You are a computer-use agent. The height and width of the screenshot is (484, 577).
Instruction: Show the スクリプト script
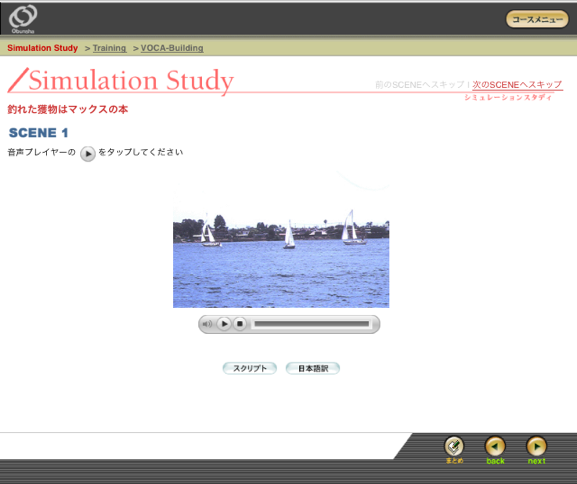tap(249, 368)
